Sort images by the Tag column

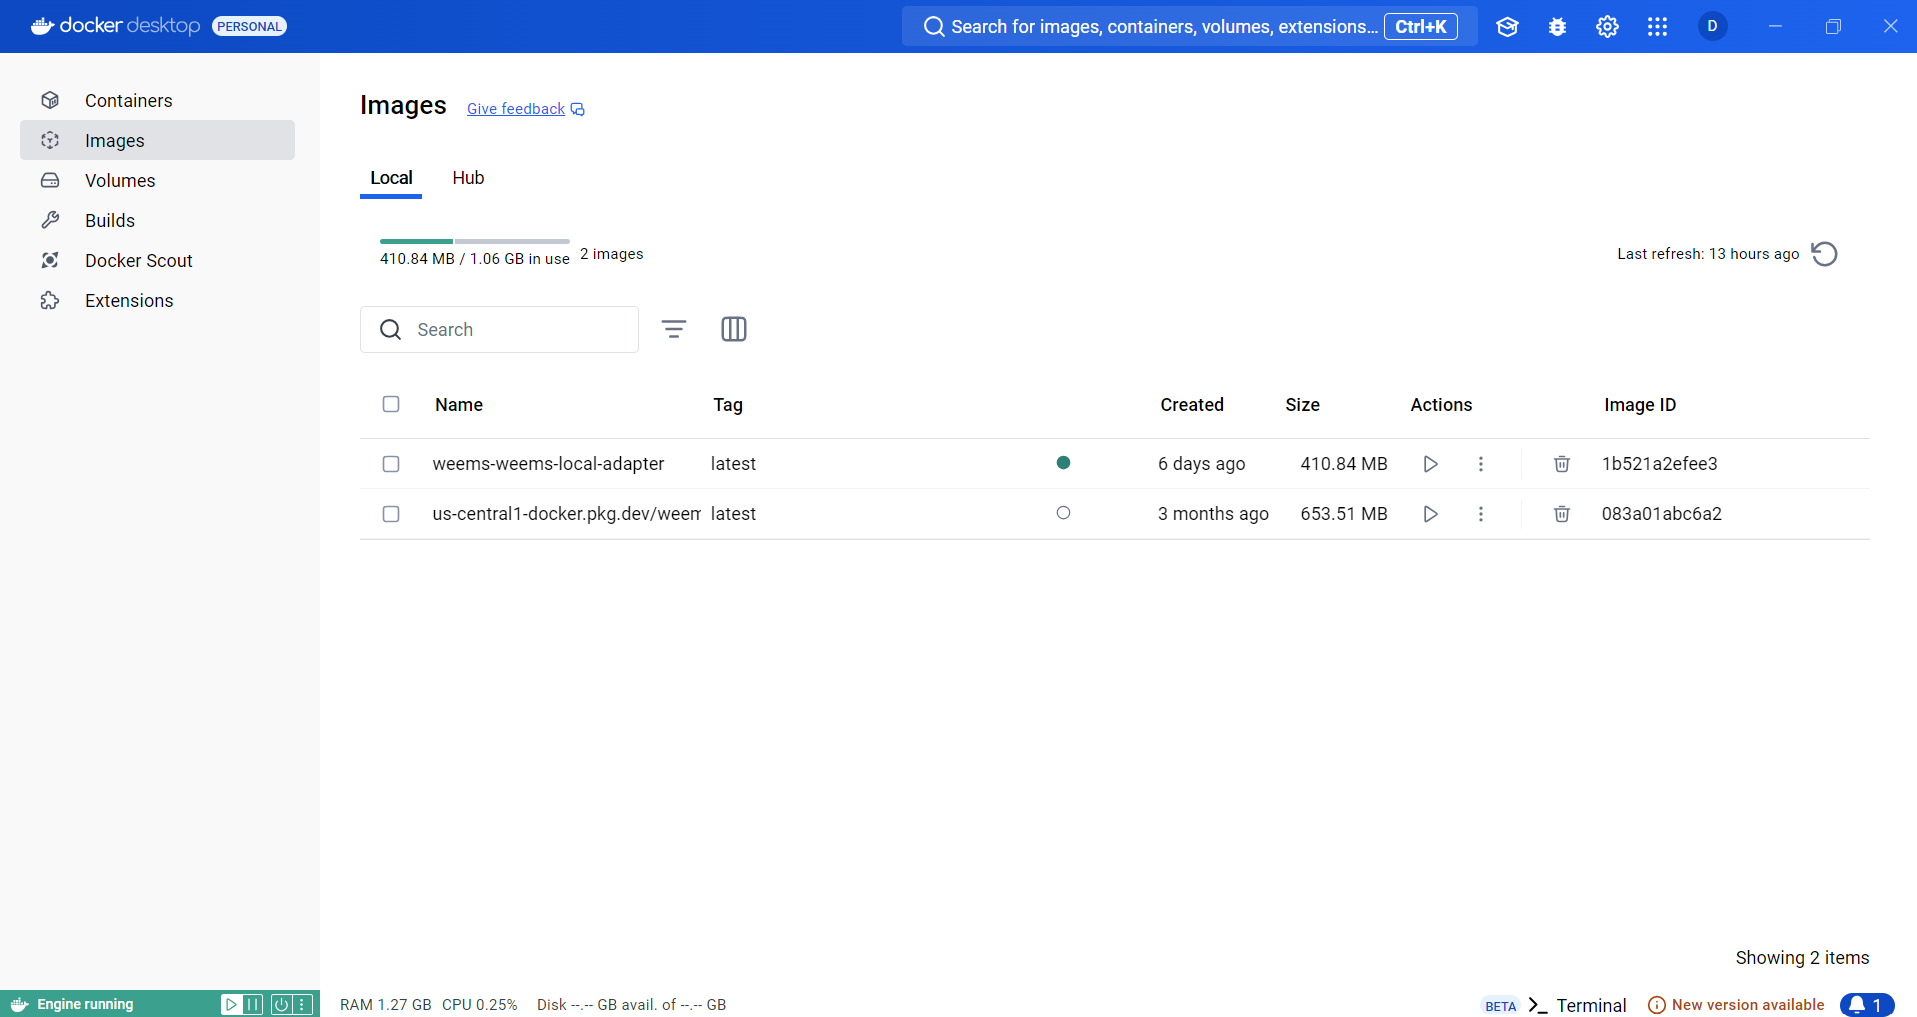click(x=728, y=405)
